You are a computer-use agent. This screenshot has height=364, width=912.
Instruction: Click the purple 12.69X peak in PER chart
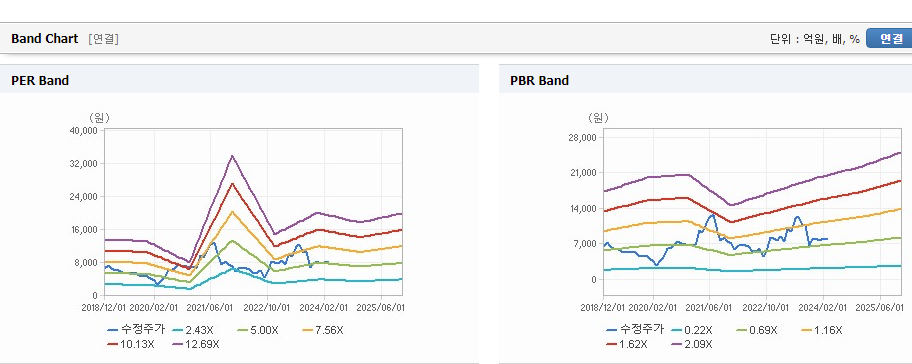click(x=232, y=156)
